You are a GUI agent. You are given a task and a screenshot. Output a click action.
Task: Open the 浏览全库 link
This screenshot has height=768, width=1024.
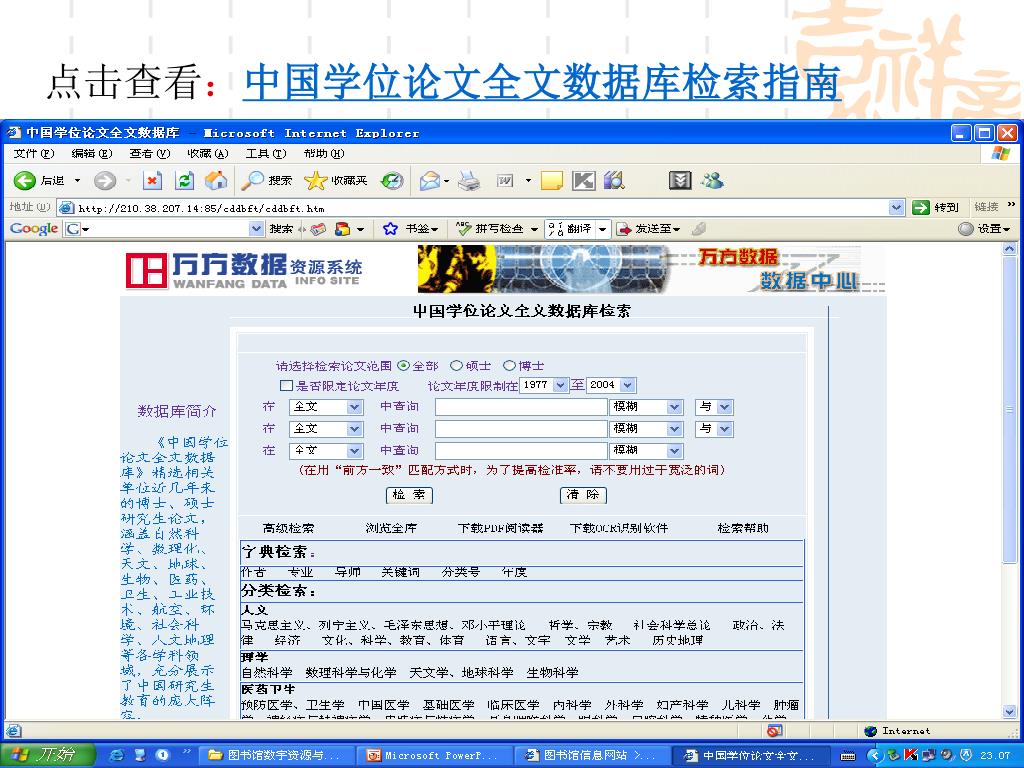391,528
